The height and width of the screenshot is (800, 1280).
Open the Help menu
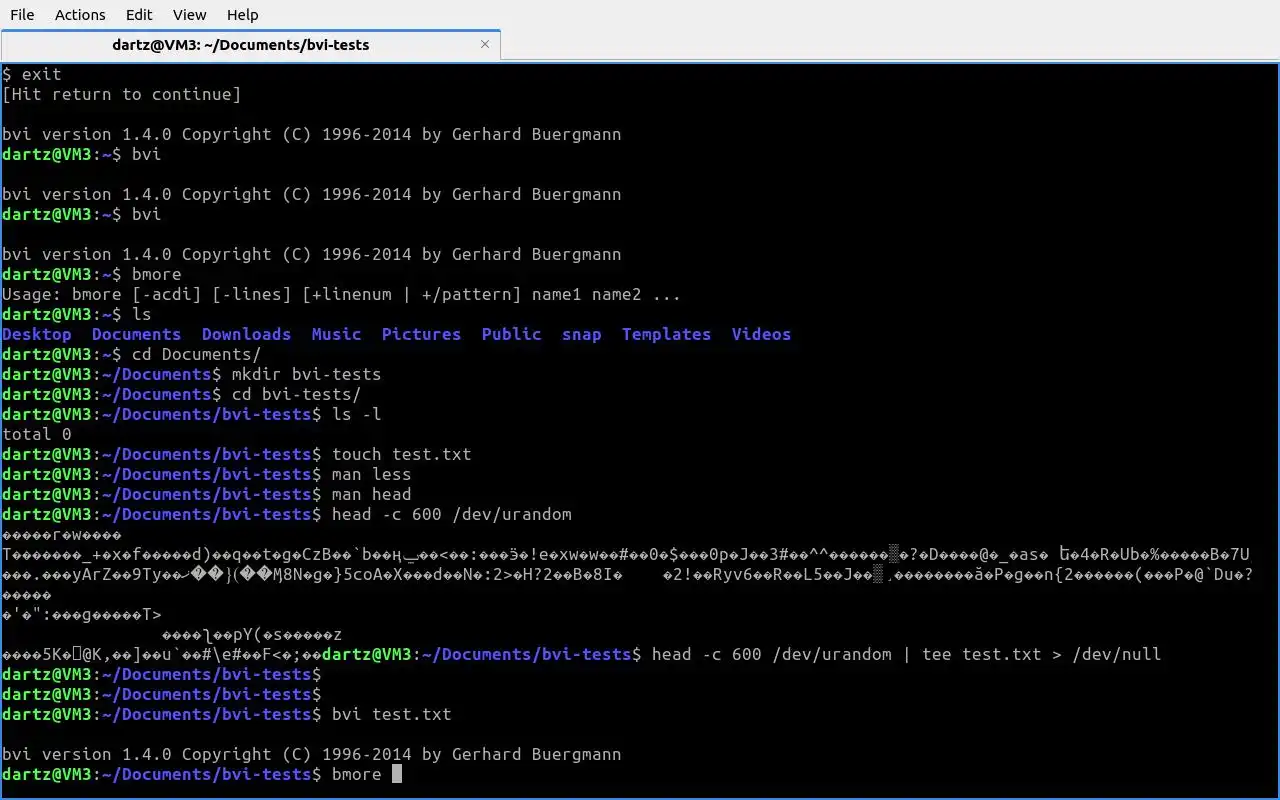242,15
